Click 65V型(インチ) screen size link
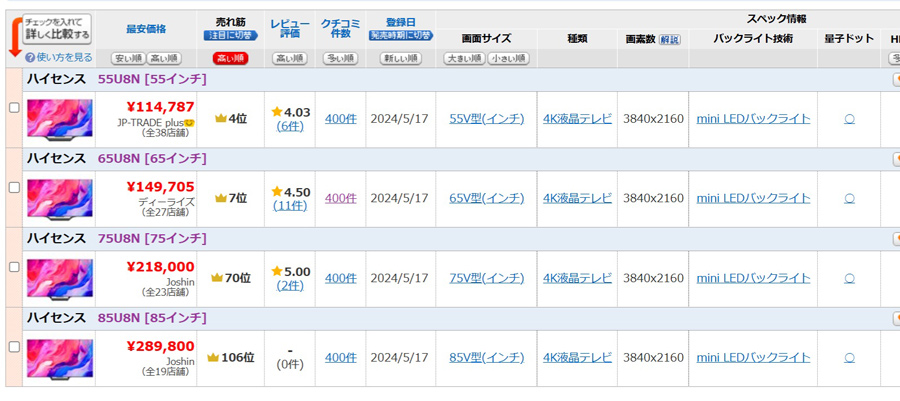Viewport: 900px width, 401px height. (487, 198)
